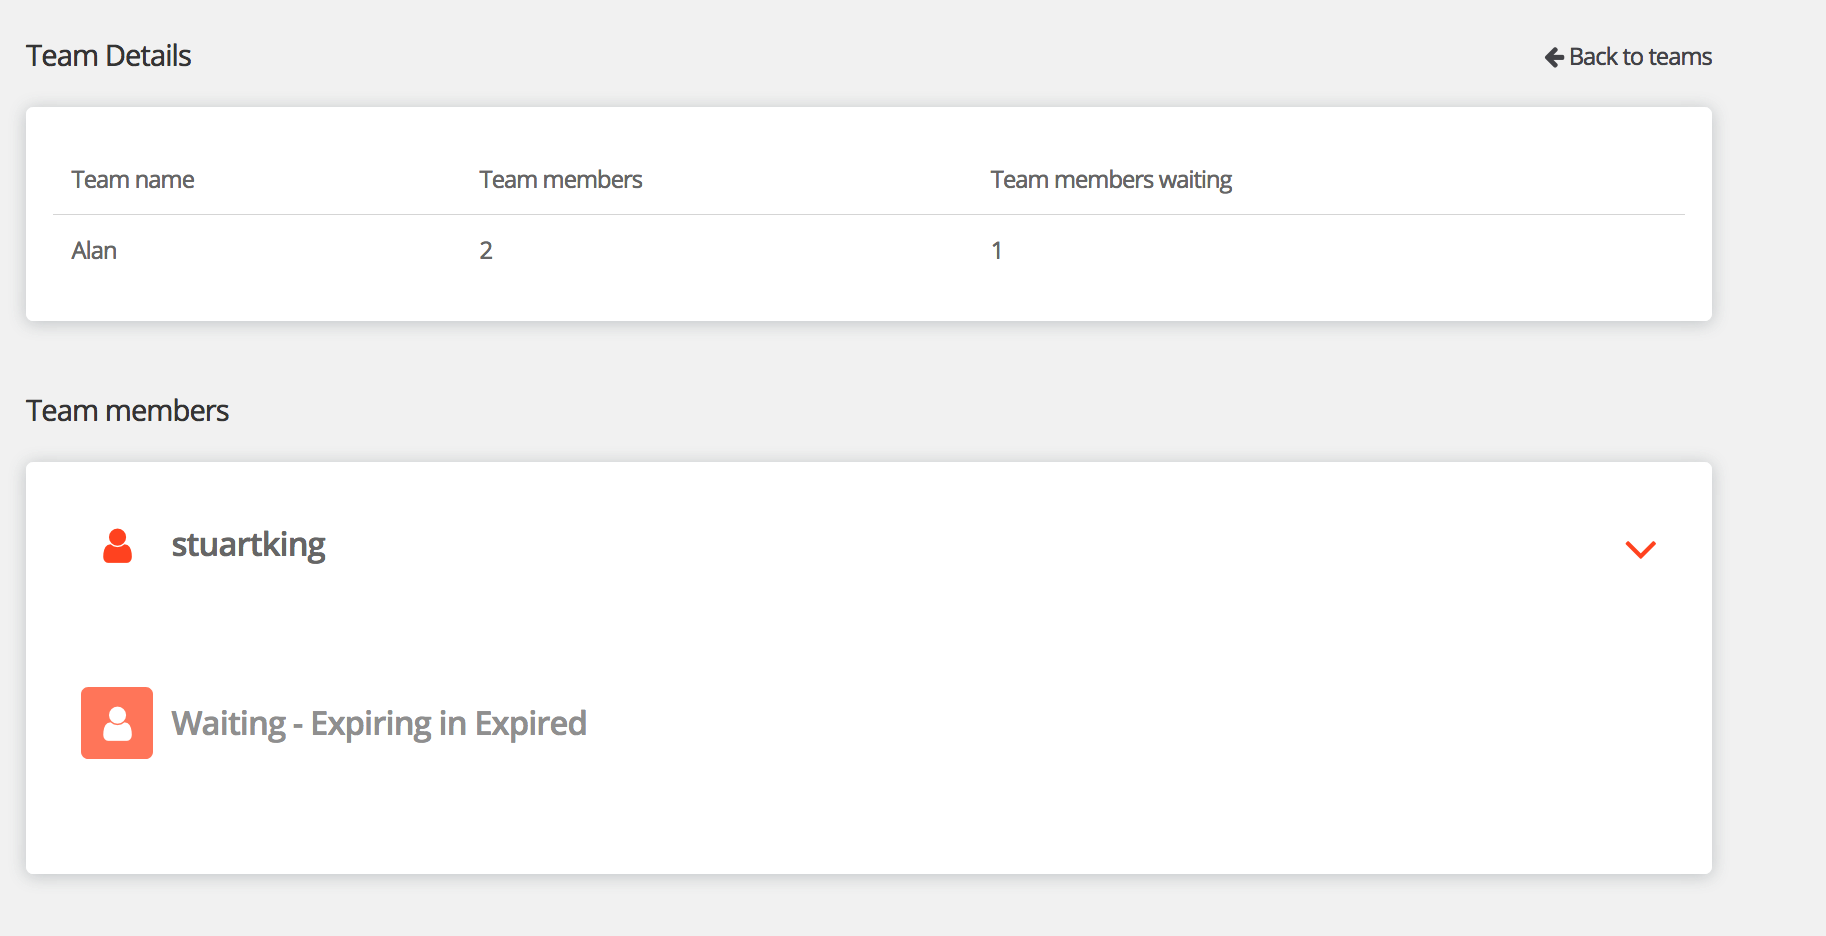This screenshot has height=936, width=1826.
Task: Click the word Details in the page title
Action: coord(148,56)
